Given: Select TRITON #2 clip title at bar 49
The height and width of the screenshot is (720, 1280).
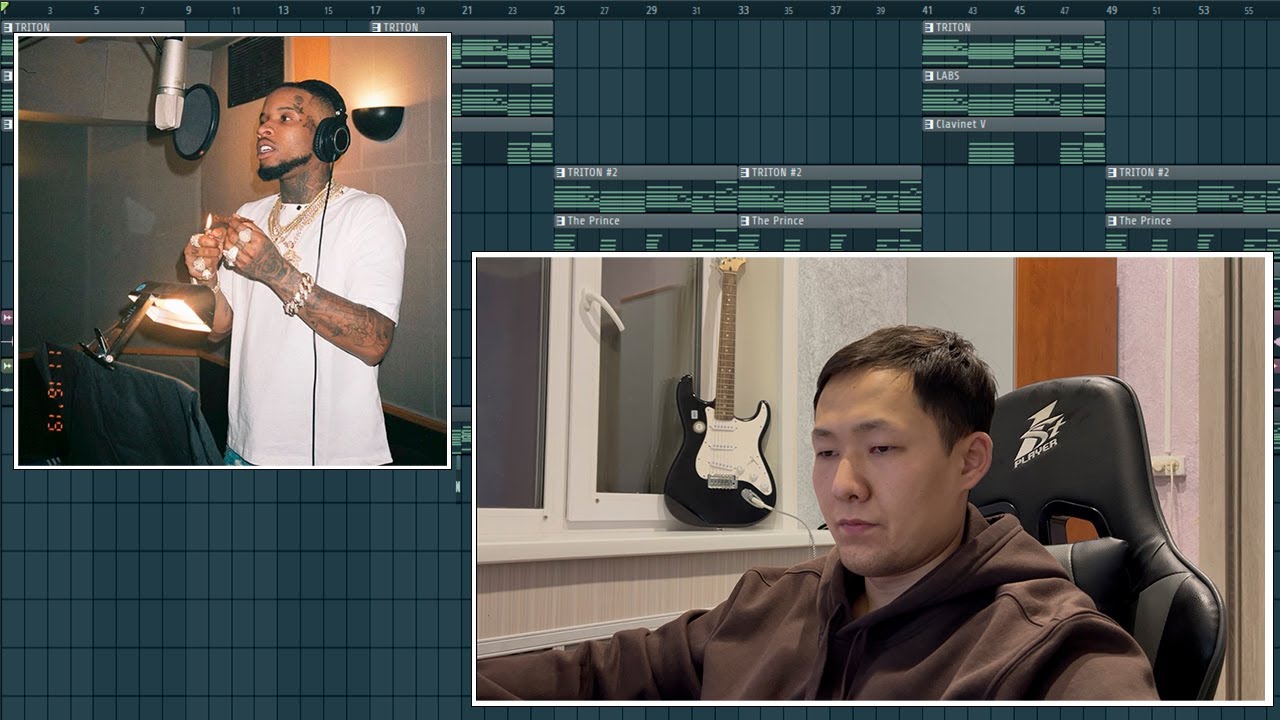Looking at the screenshot, I should tap(1145, 172).
